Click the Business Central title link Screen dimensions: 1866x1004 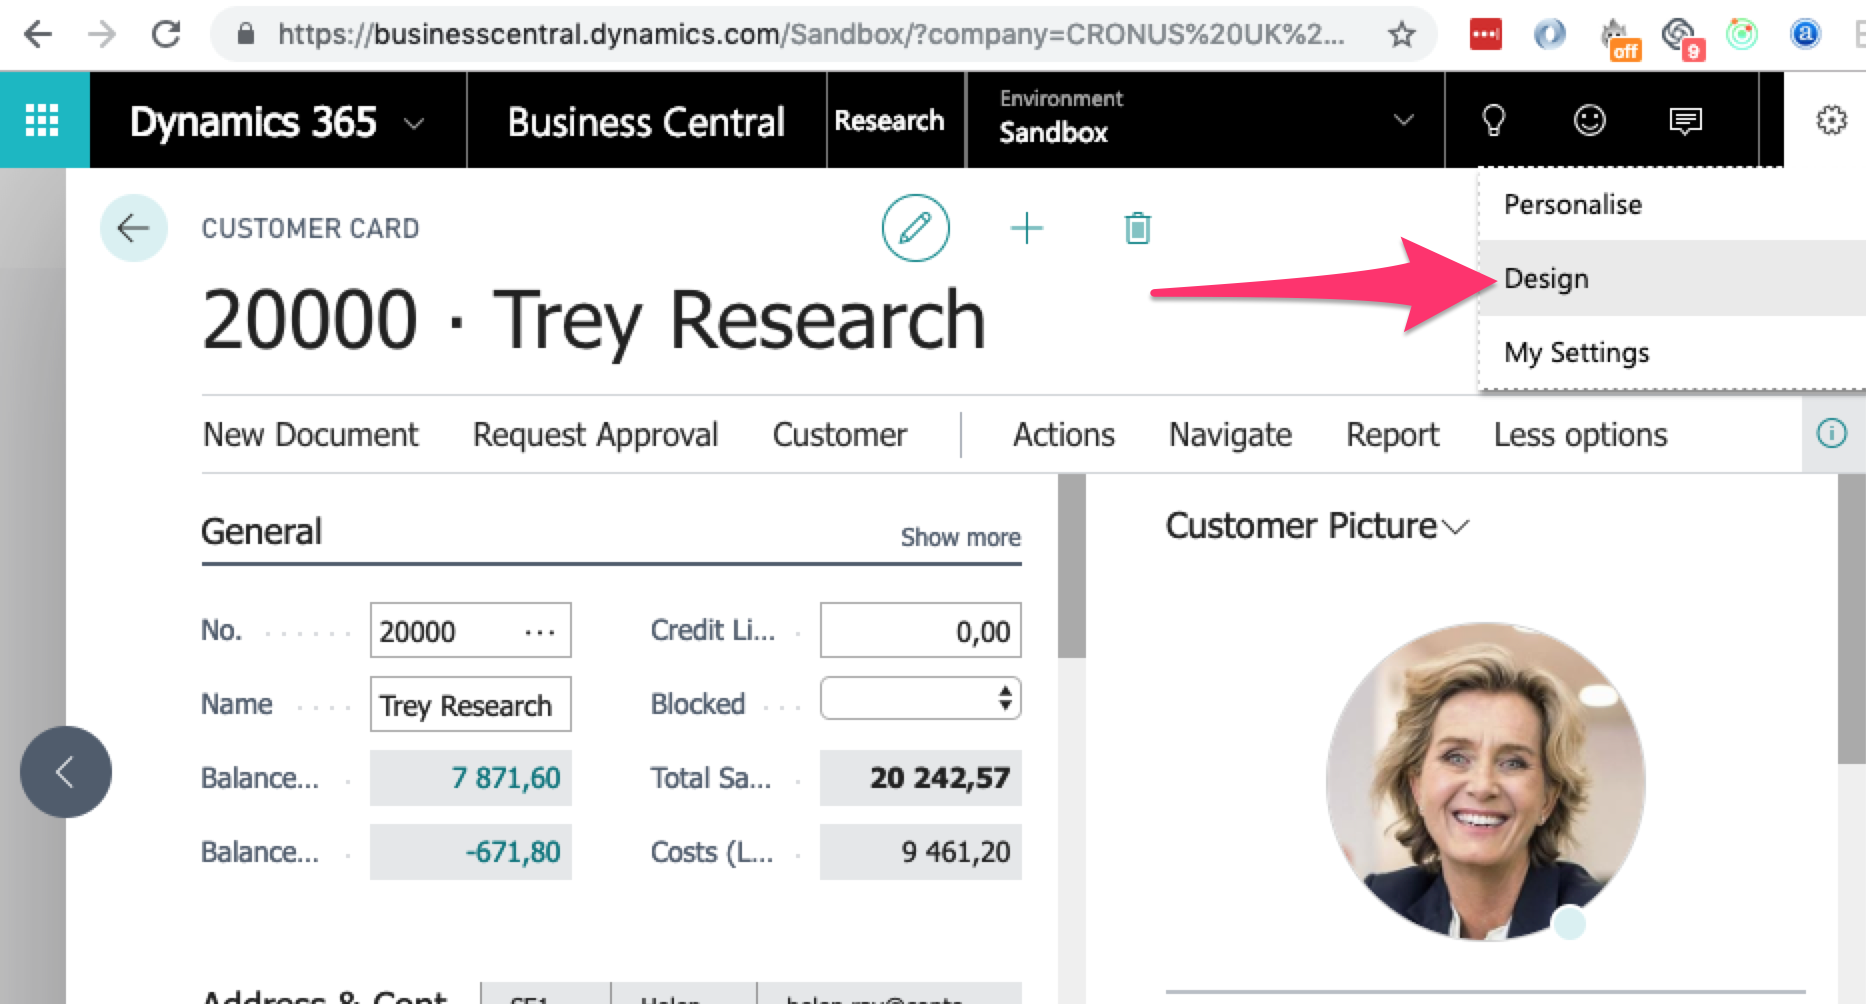pyautogui.click(x=646, y=121)
